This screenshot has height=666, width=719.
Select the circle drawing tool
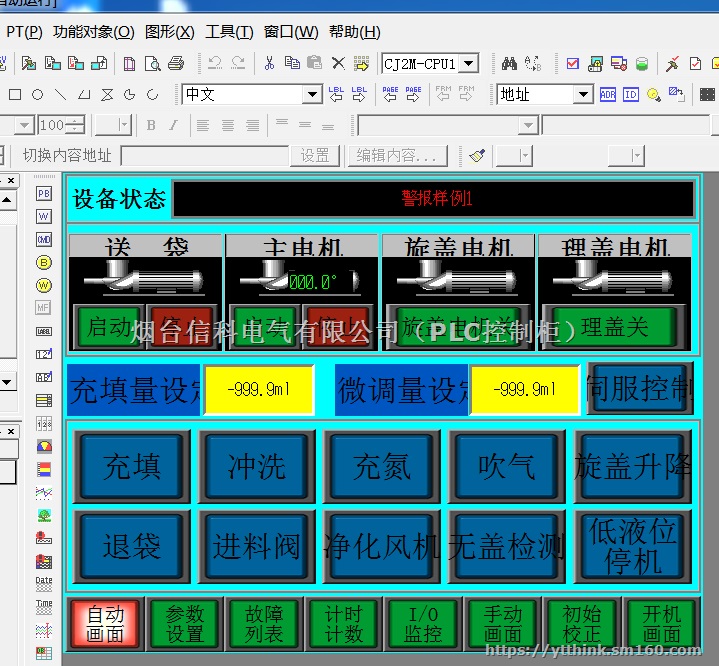click(x=38, y=94)
